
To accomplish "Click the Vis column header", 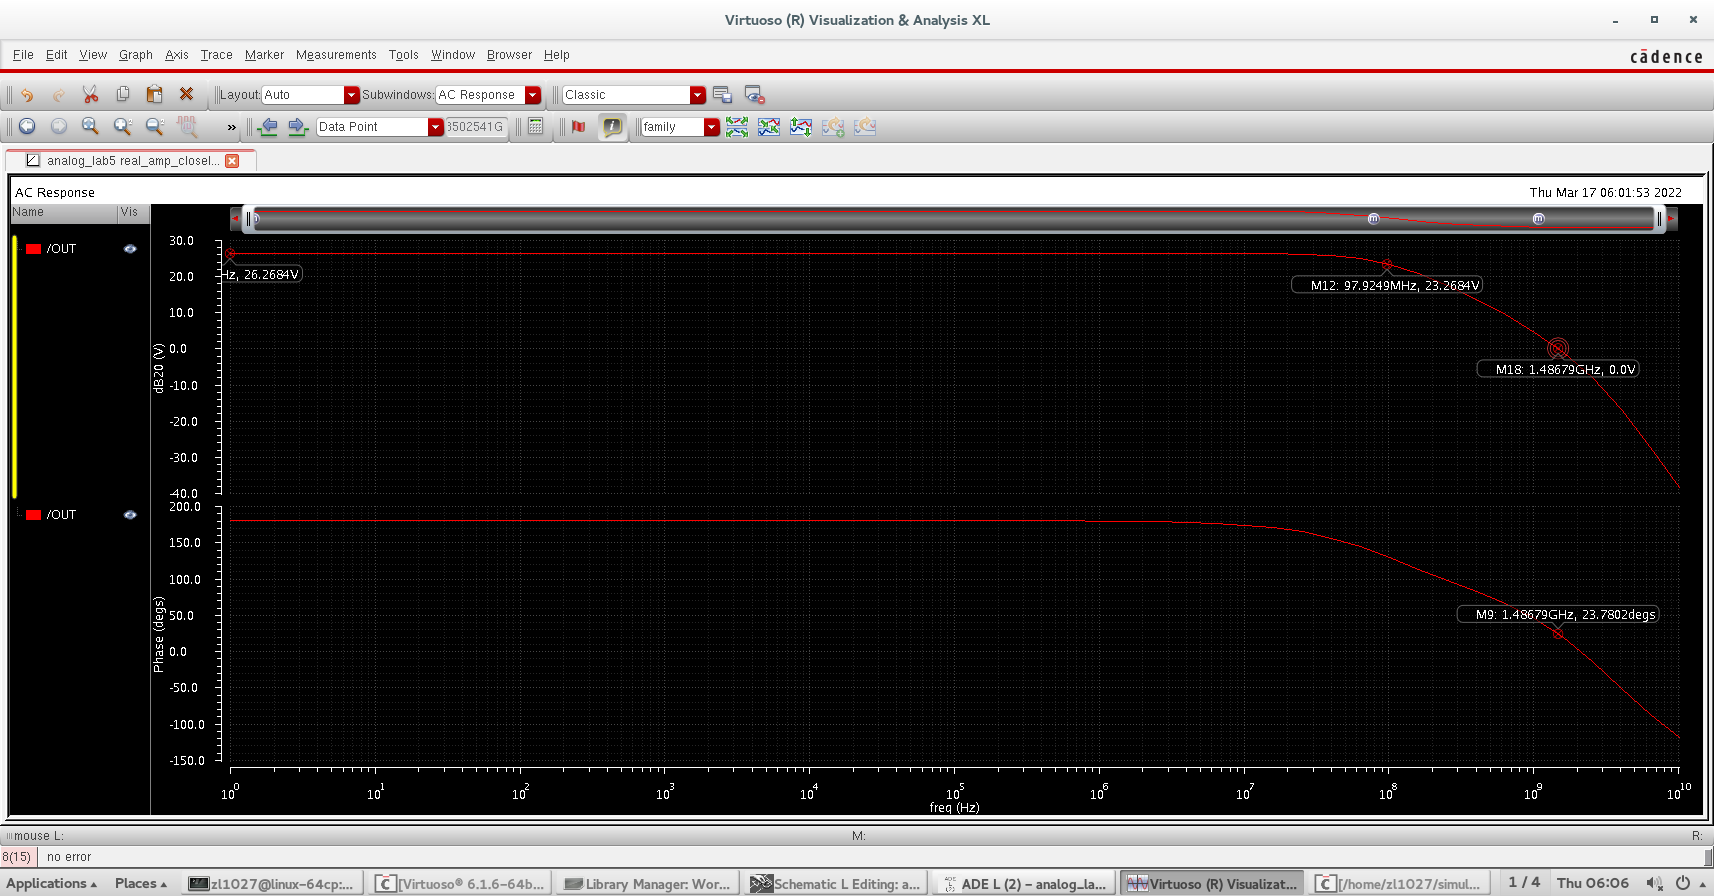I will pyautogui.click(x=133, y=212).
